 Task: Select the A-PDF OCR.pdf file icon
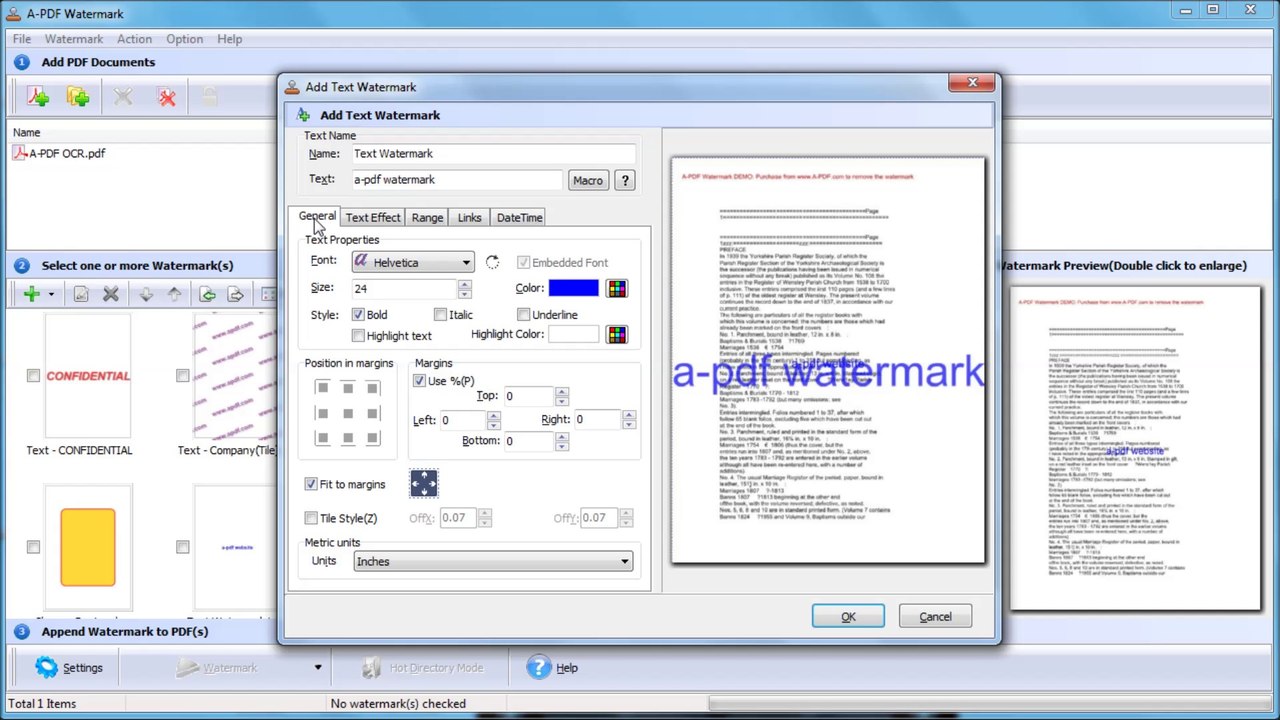(20, 153)
